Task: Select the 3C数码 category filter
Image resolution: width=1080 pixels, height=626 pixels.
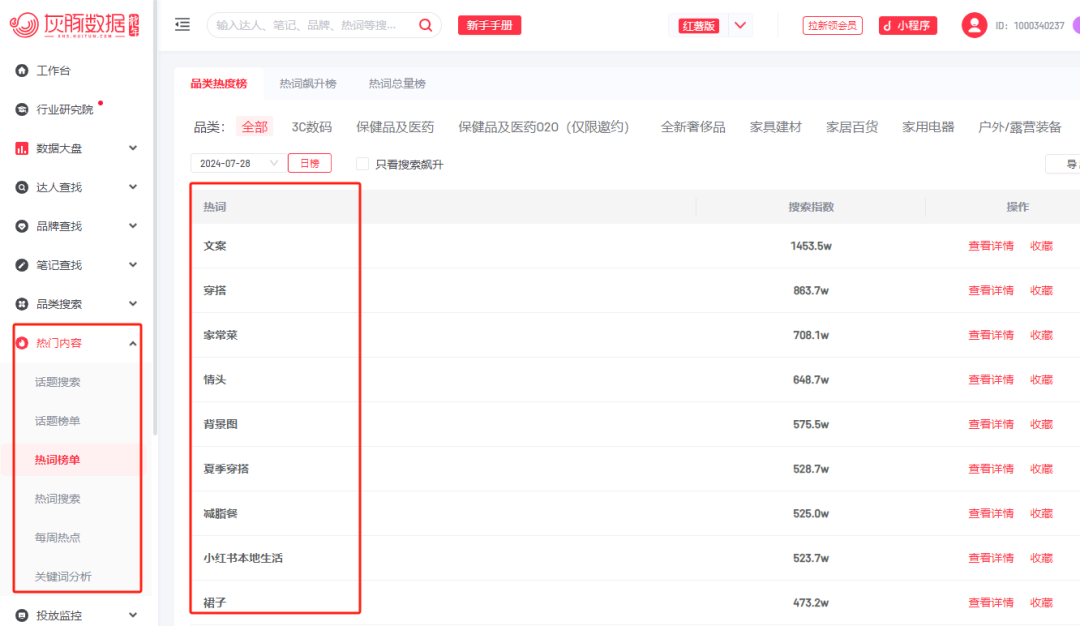Action: pyautogui.click(x=311, y=127)
